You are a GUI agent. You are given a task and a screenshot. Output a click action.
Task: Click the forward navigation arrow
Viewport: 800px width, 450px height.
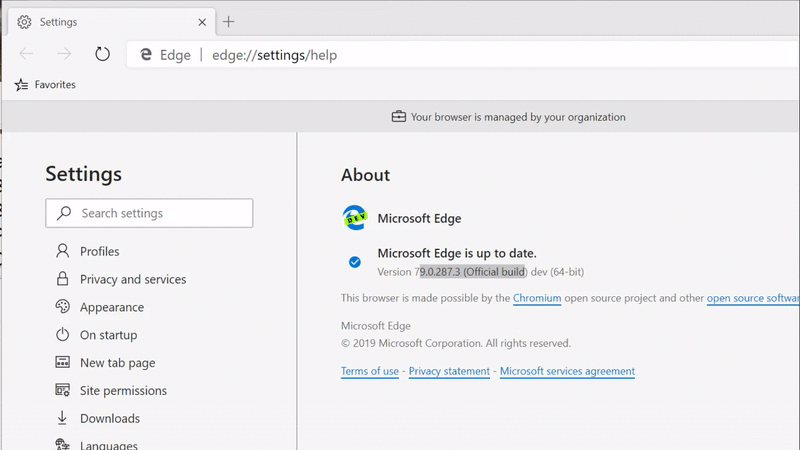click(64, 55)
